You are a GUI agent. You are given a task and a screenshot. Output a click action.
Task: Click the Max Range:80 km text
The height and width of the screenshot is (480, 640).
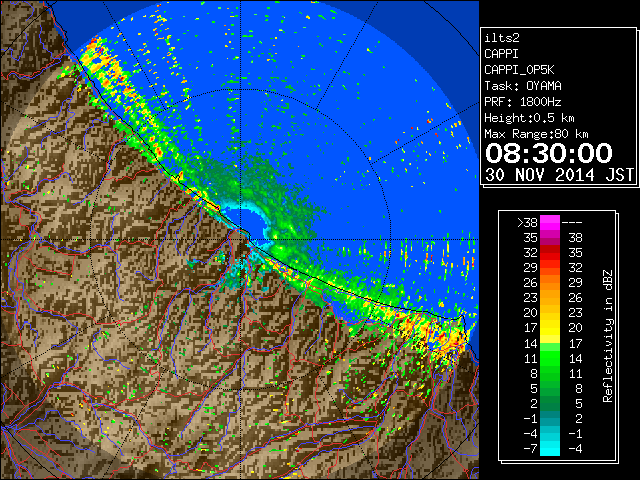536,134
